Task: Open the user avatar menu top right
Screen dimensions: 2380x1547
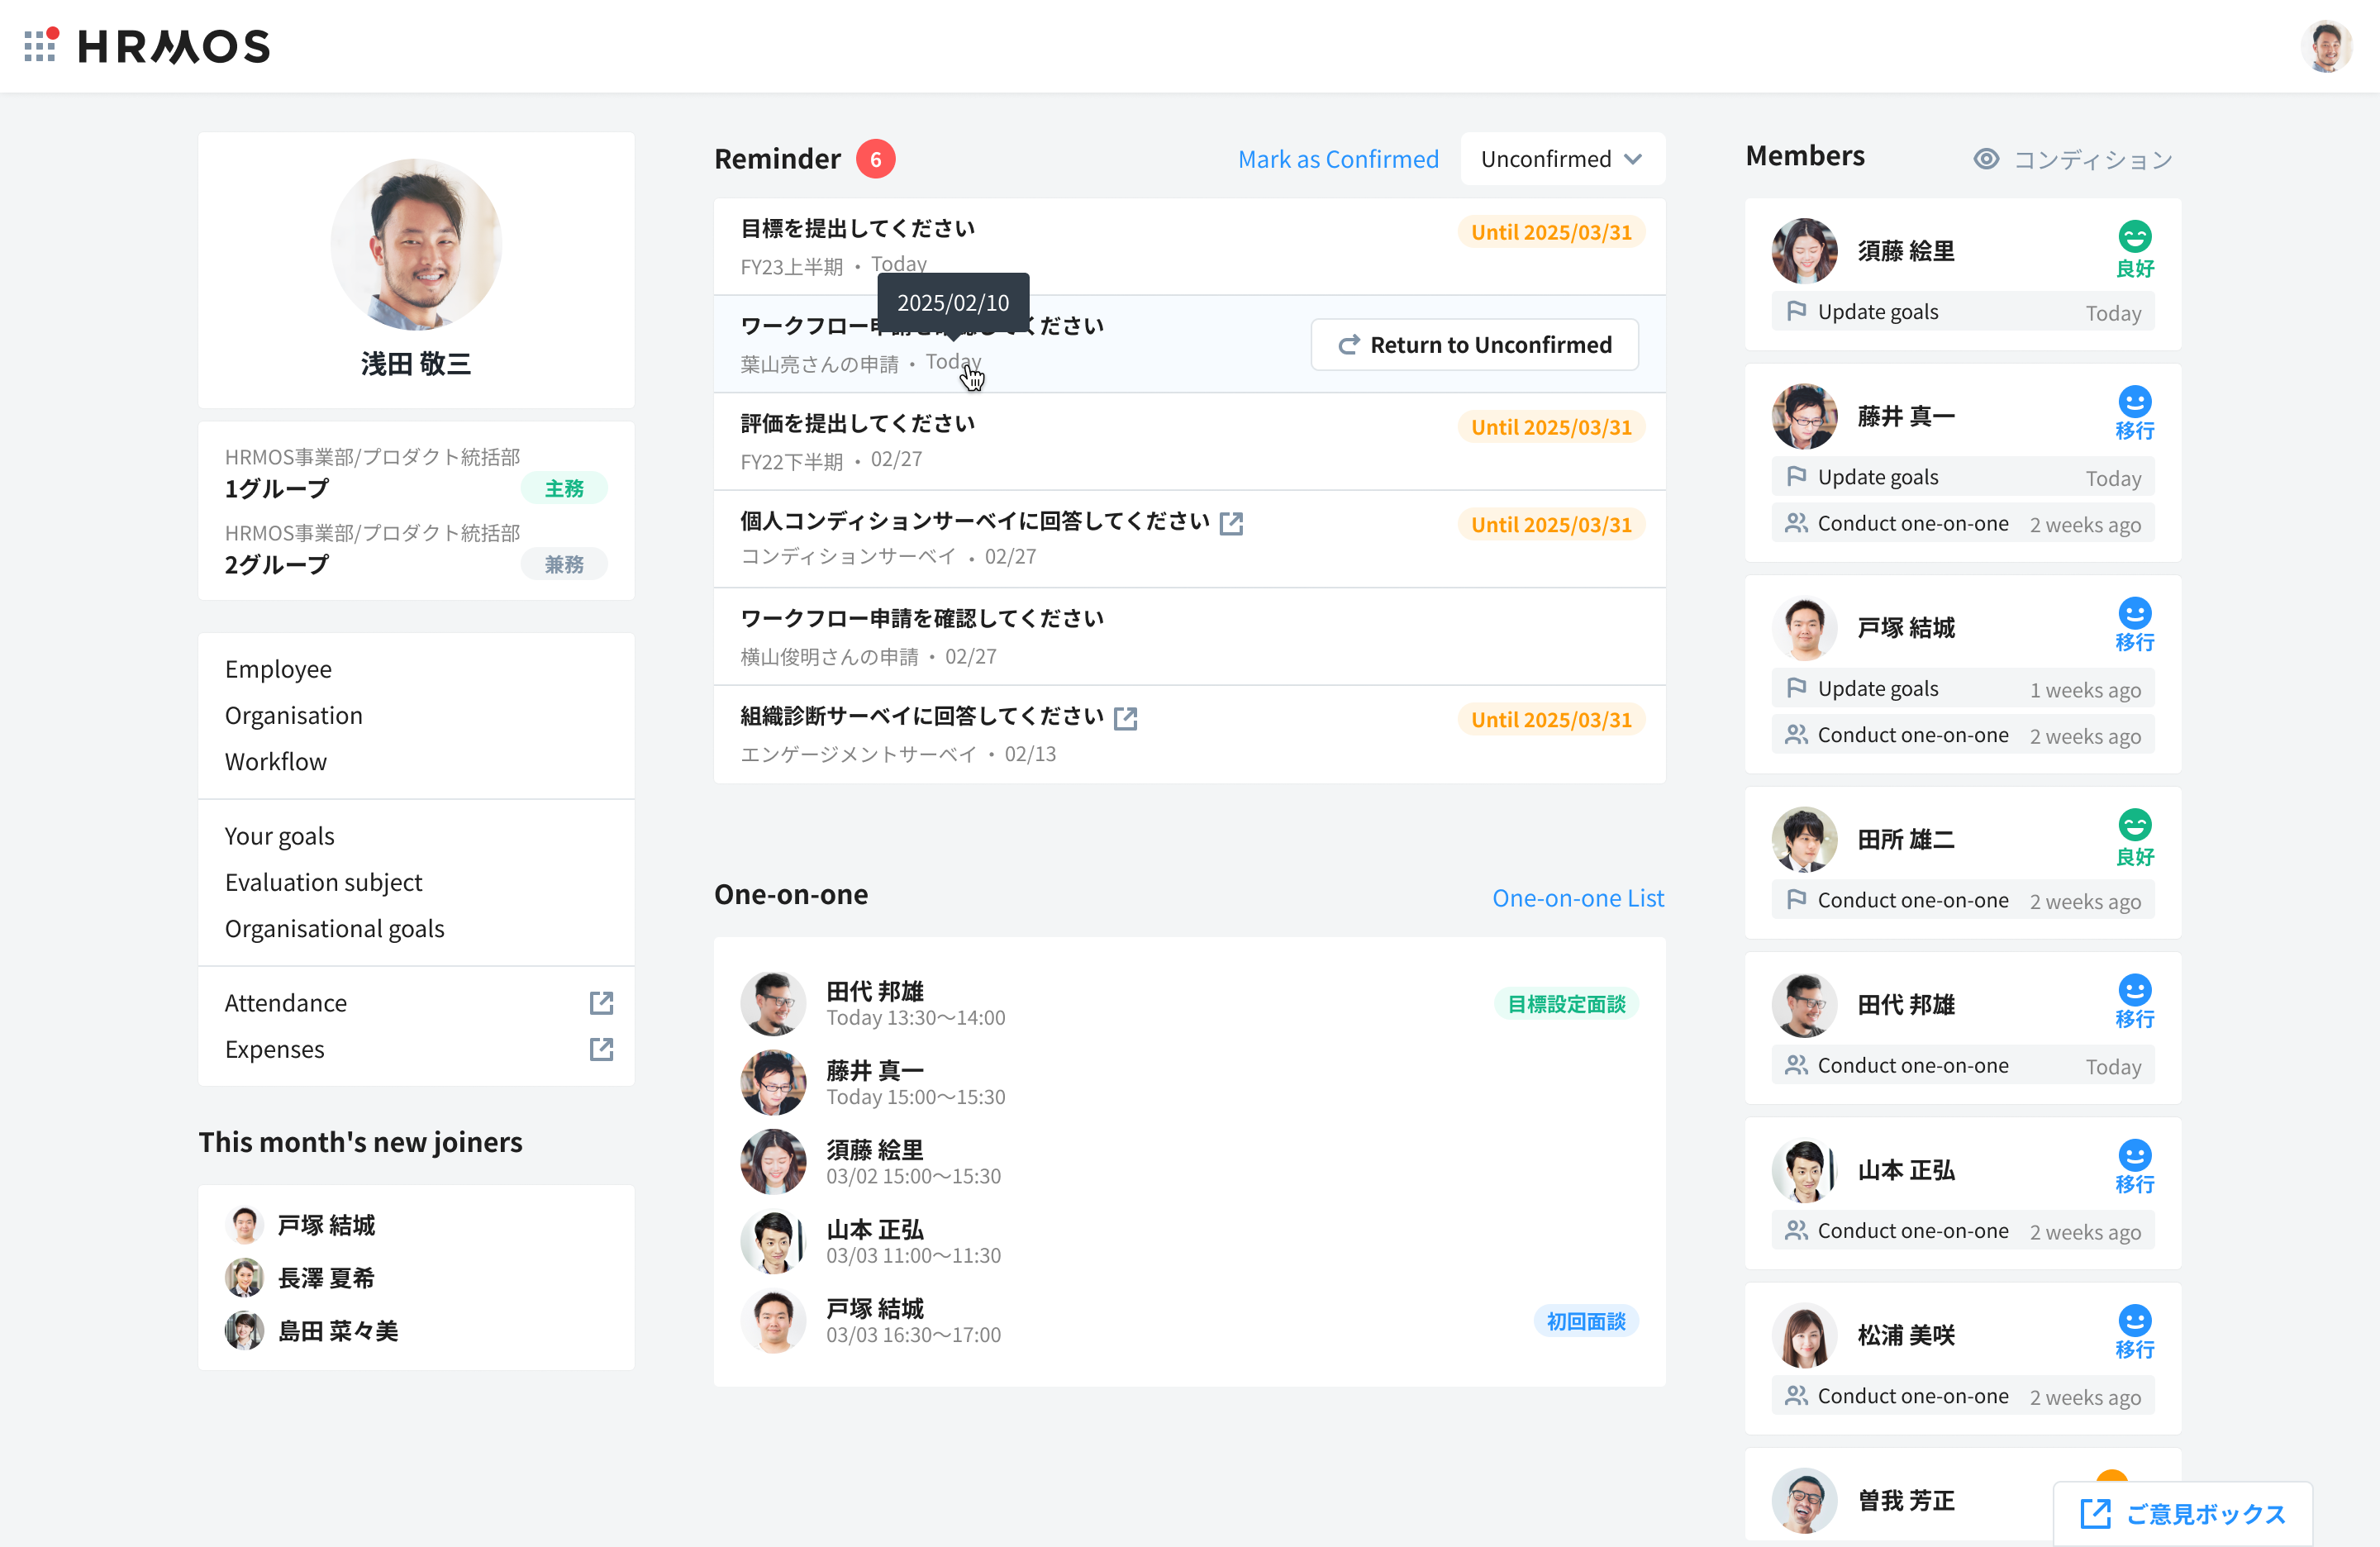Action: [2326, 47]
